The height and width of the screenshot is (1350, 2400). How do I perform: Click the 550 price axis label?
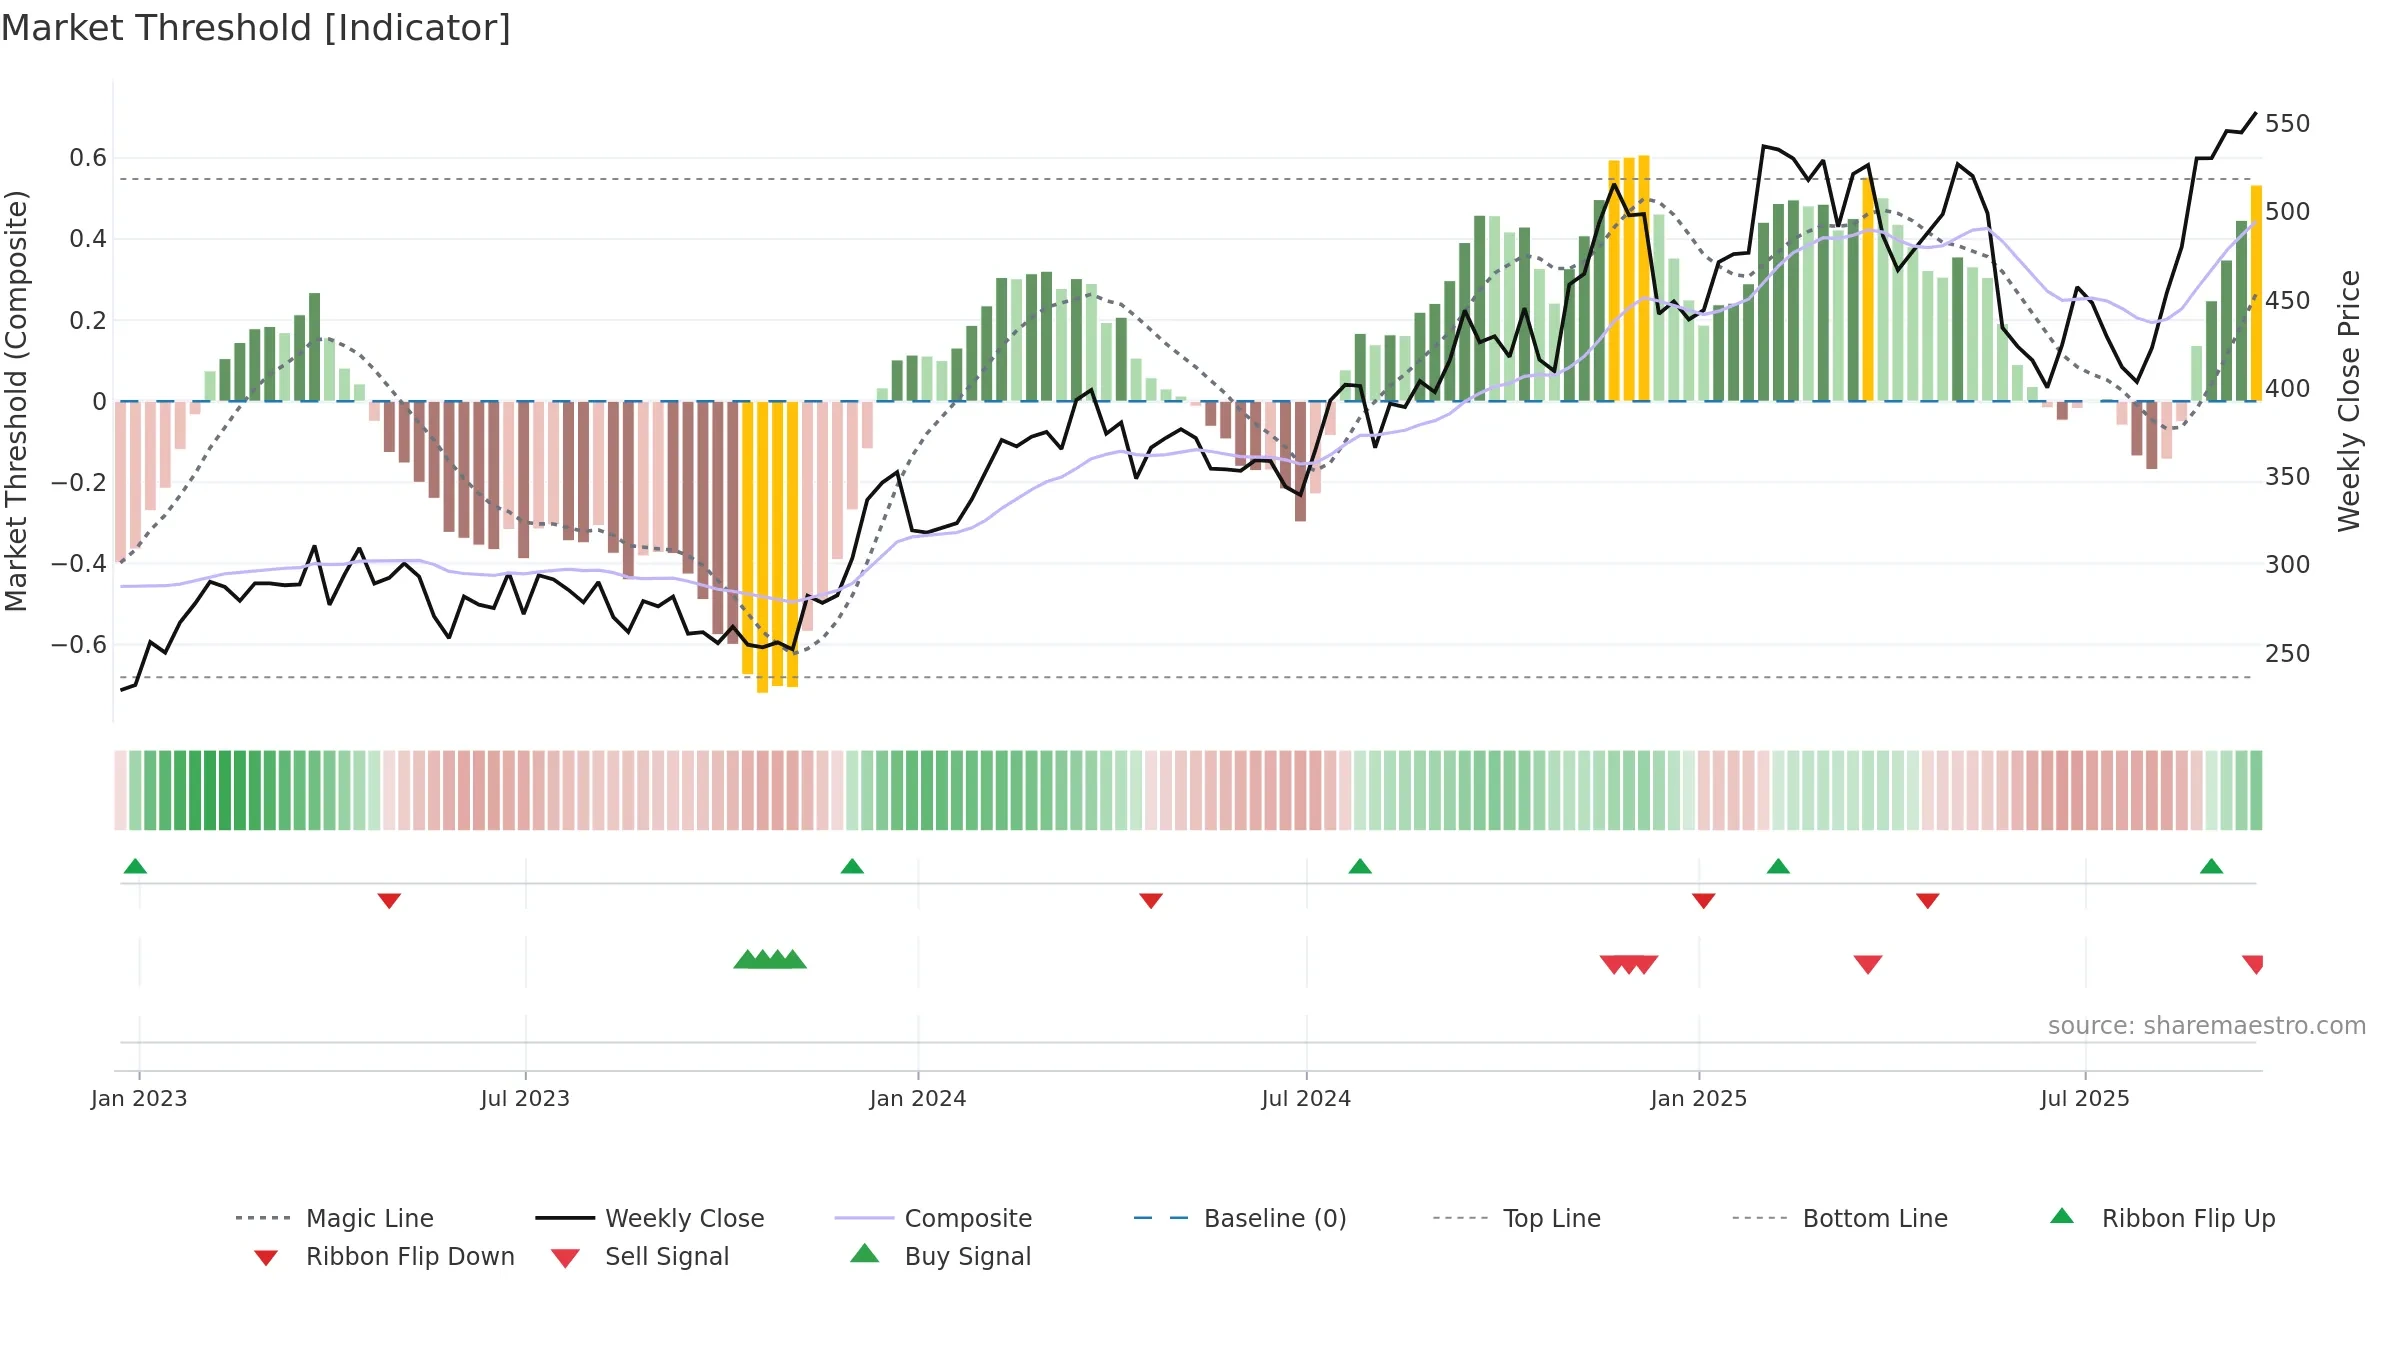(2288, 124)
